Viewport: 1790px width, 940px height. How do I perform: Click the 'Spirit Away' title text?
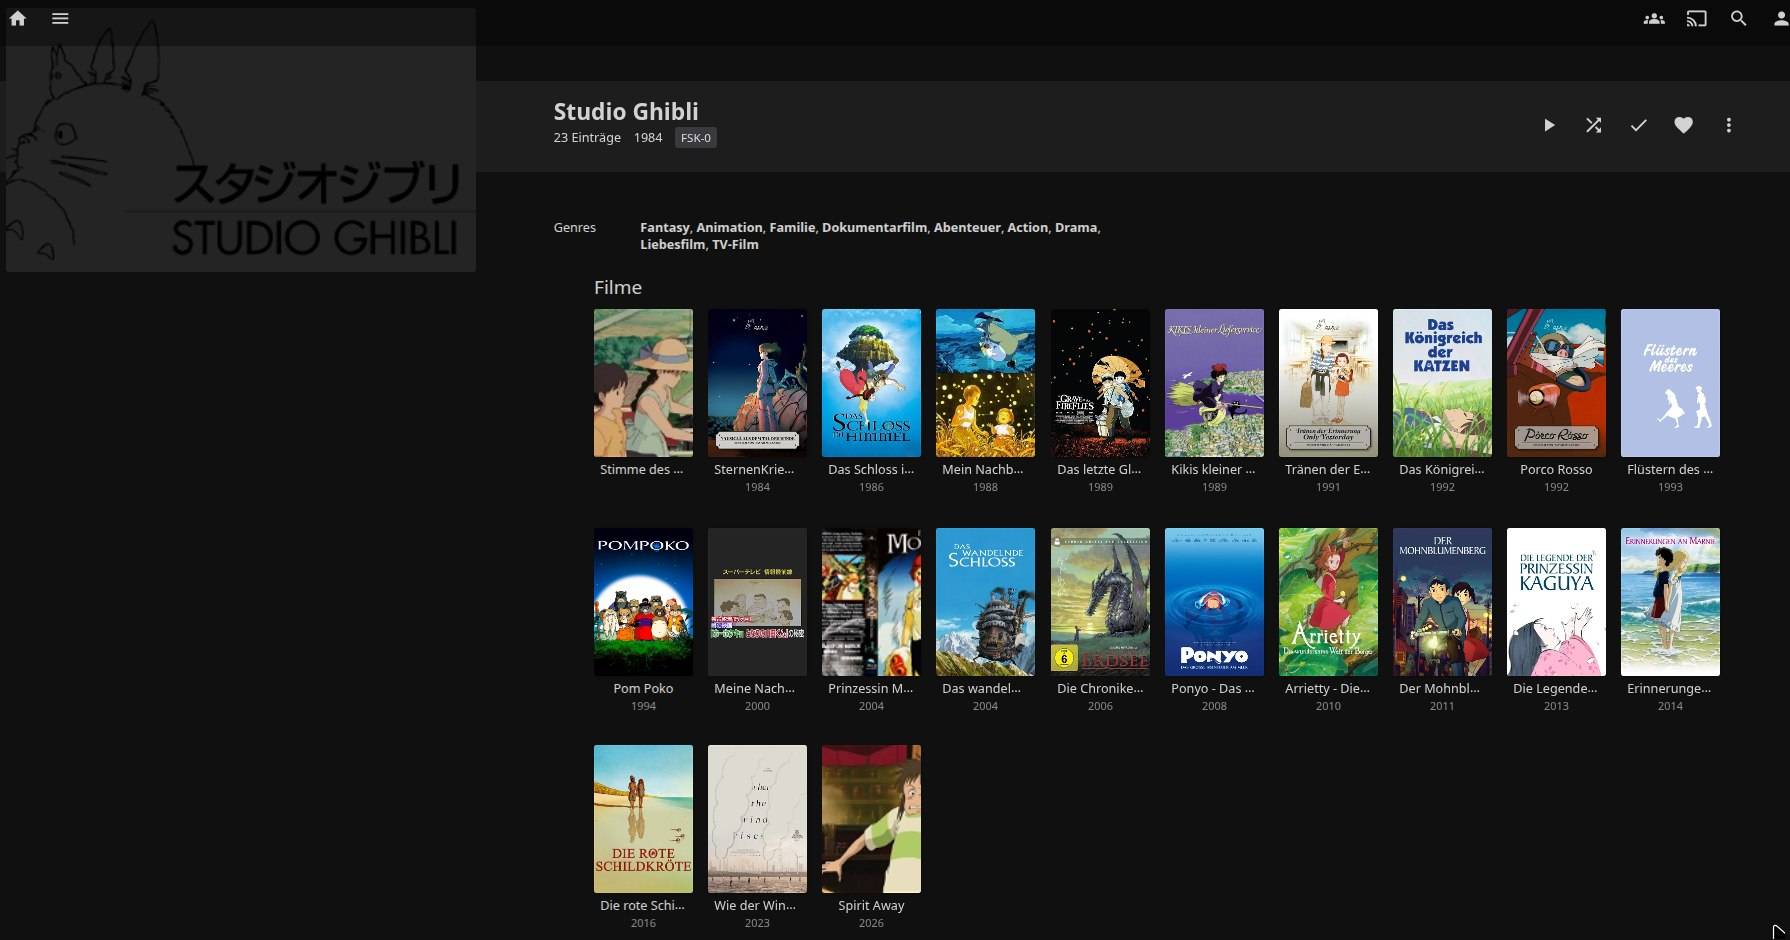871,905
